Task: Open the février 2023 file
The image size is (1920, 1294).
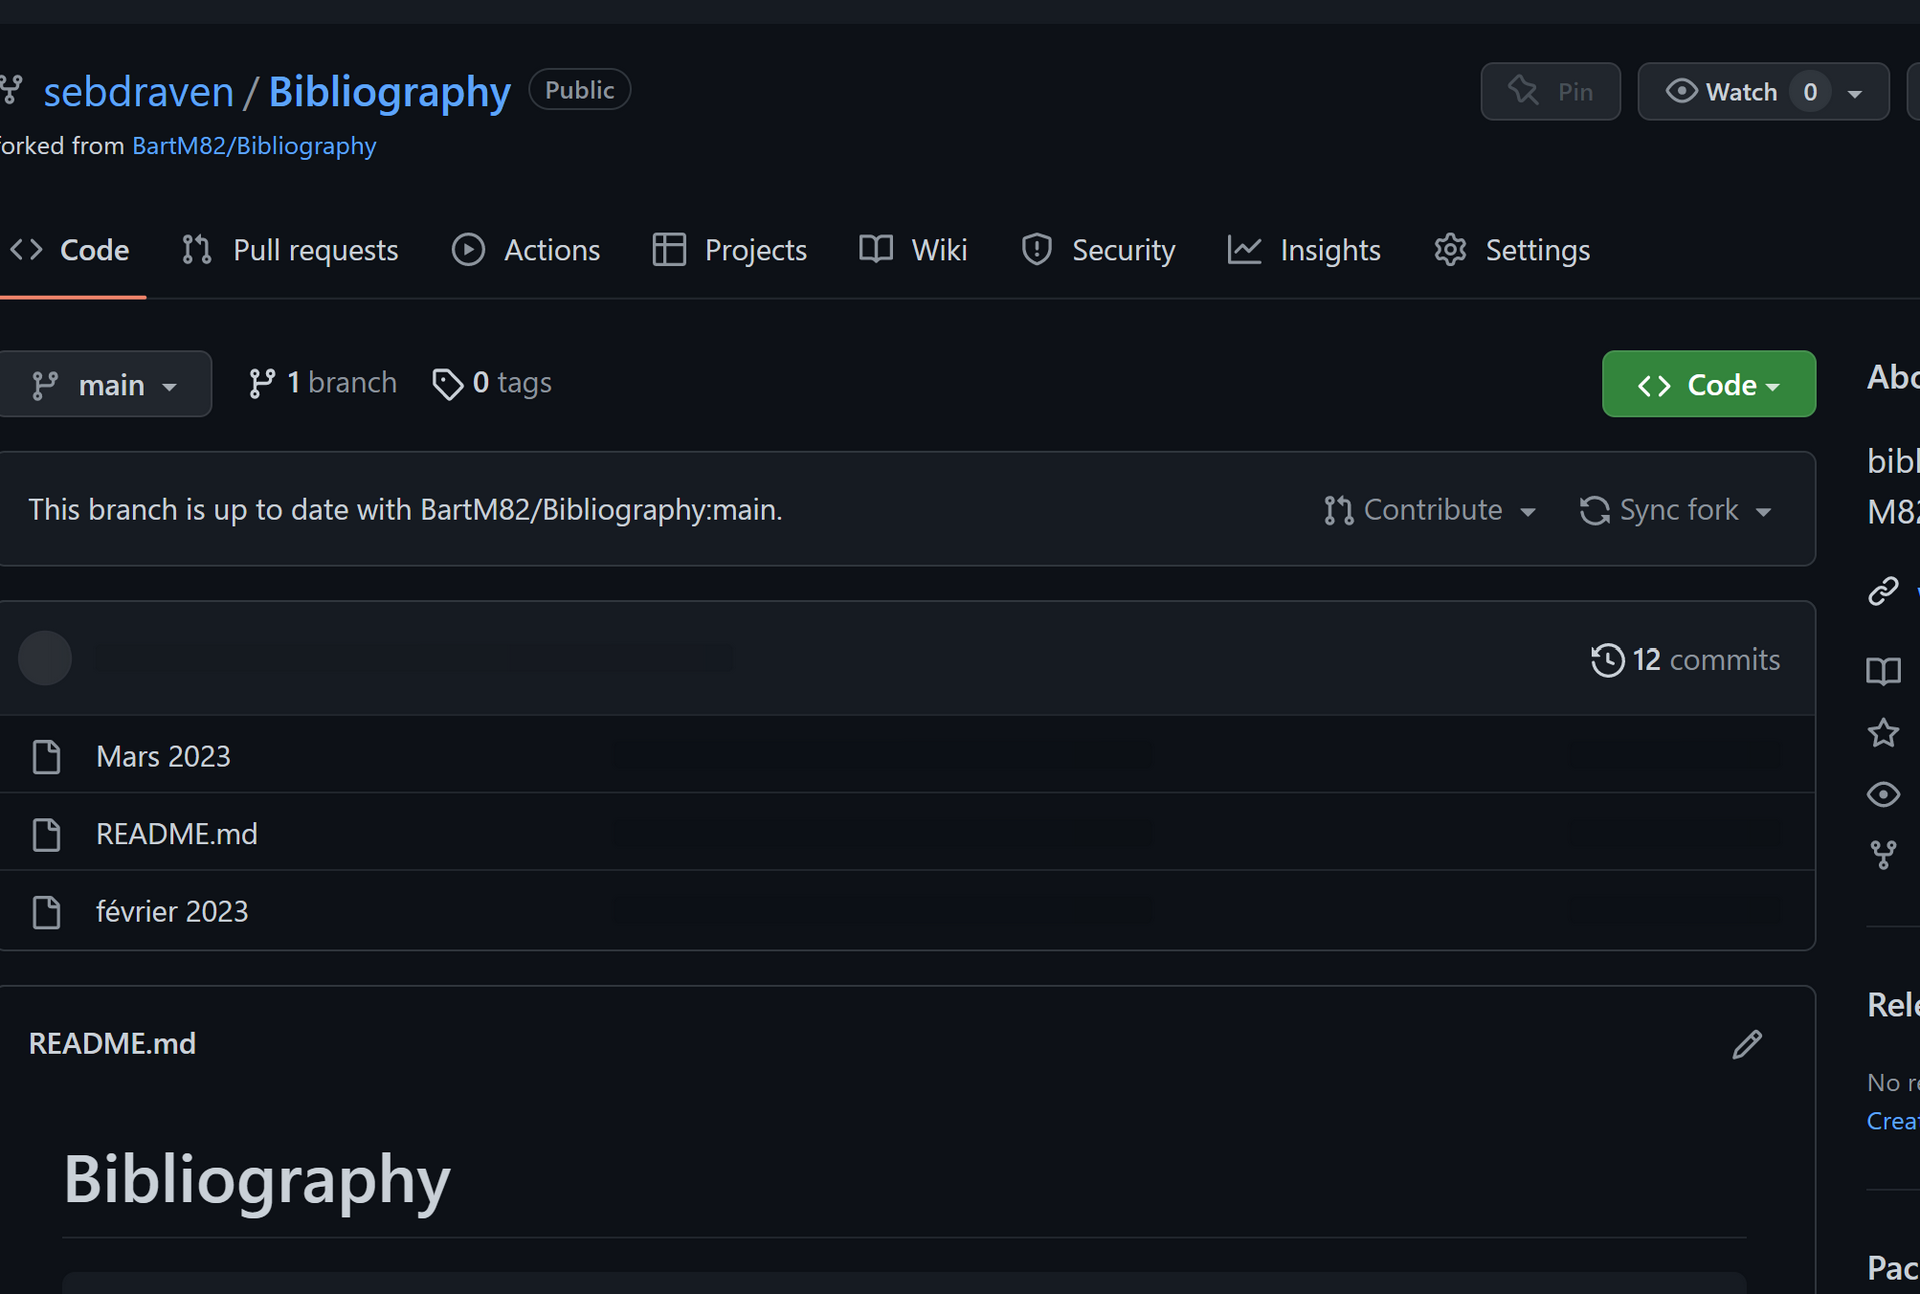Action: coord(172,912)
